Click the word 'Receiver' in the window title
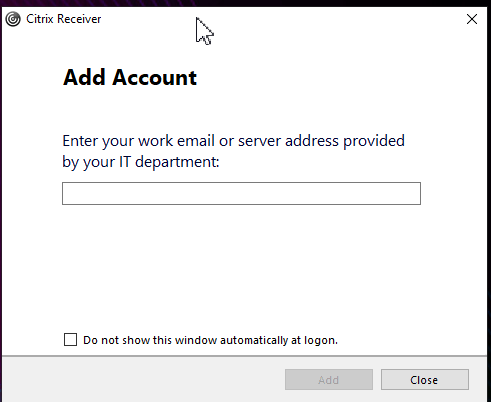The width and height of the screenshot is (491, 402). (x=79, y=19)
